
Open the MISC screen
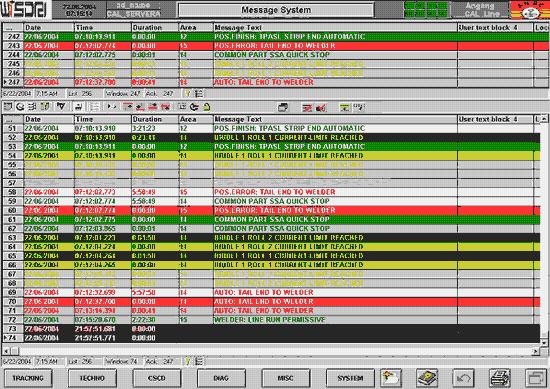(286, 378)
